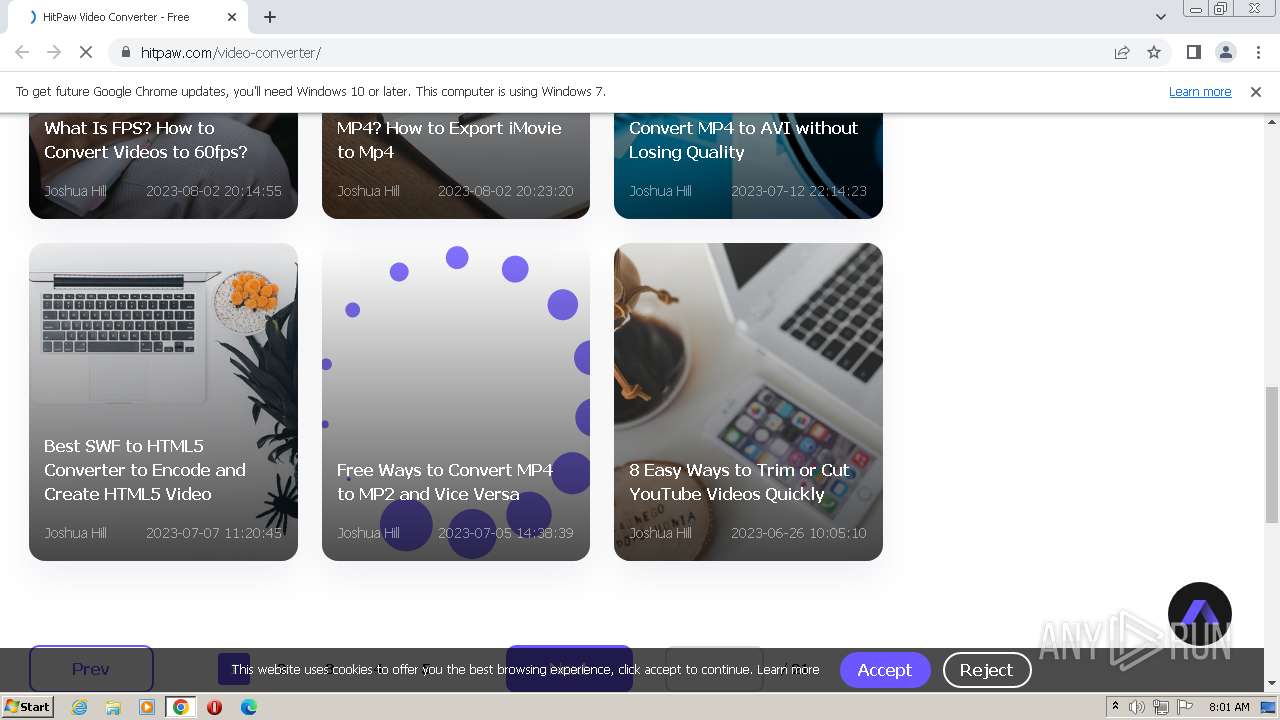Click the scrollbar down arrow

coord(1272,684)
